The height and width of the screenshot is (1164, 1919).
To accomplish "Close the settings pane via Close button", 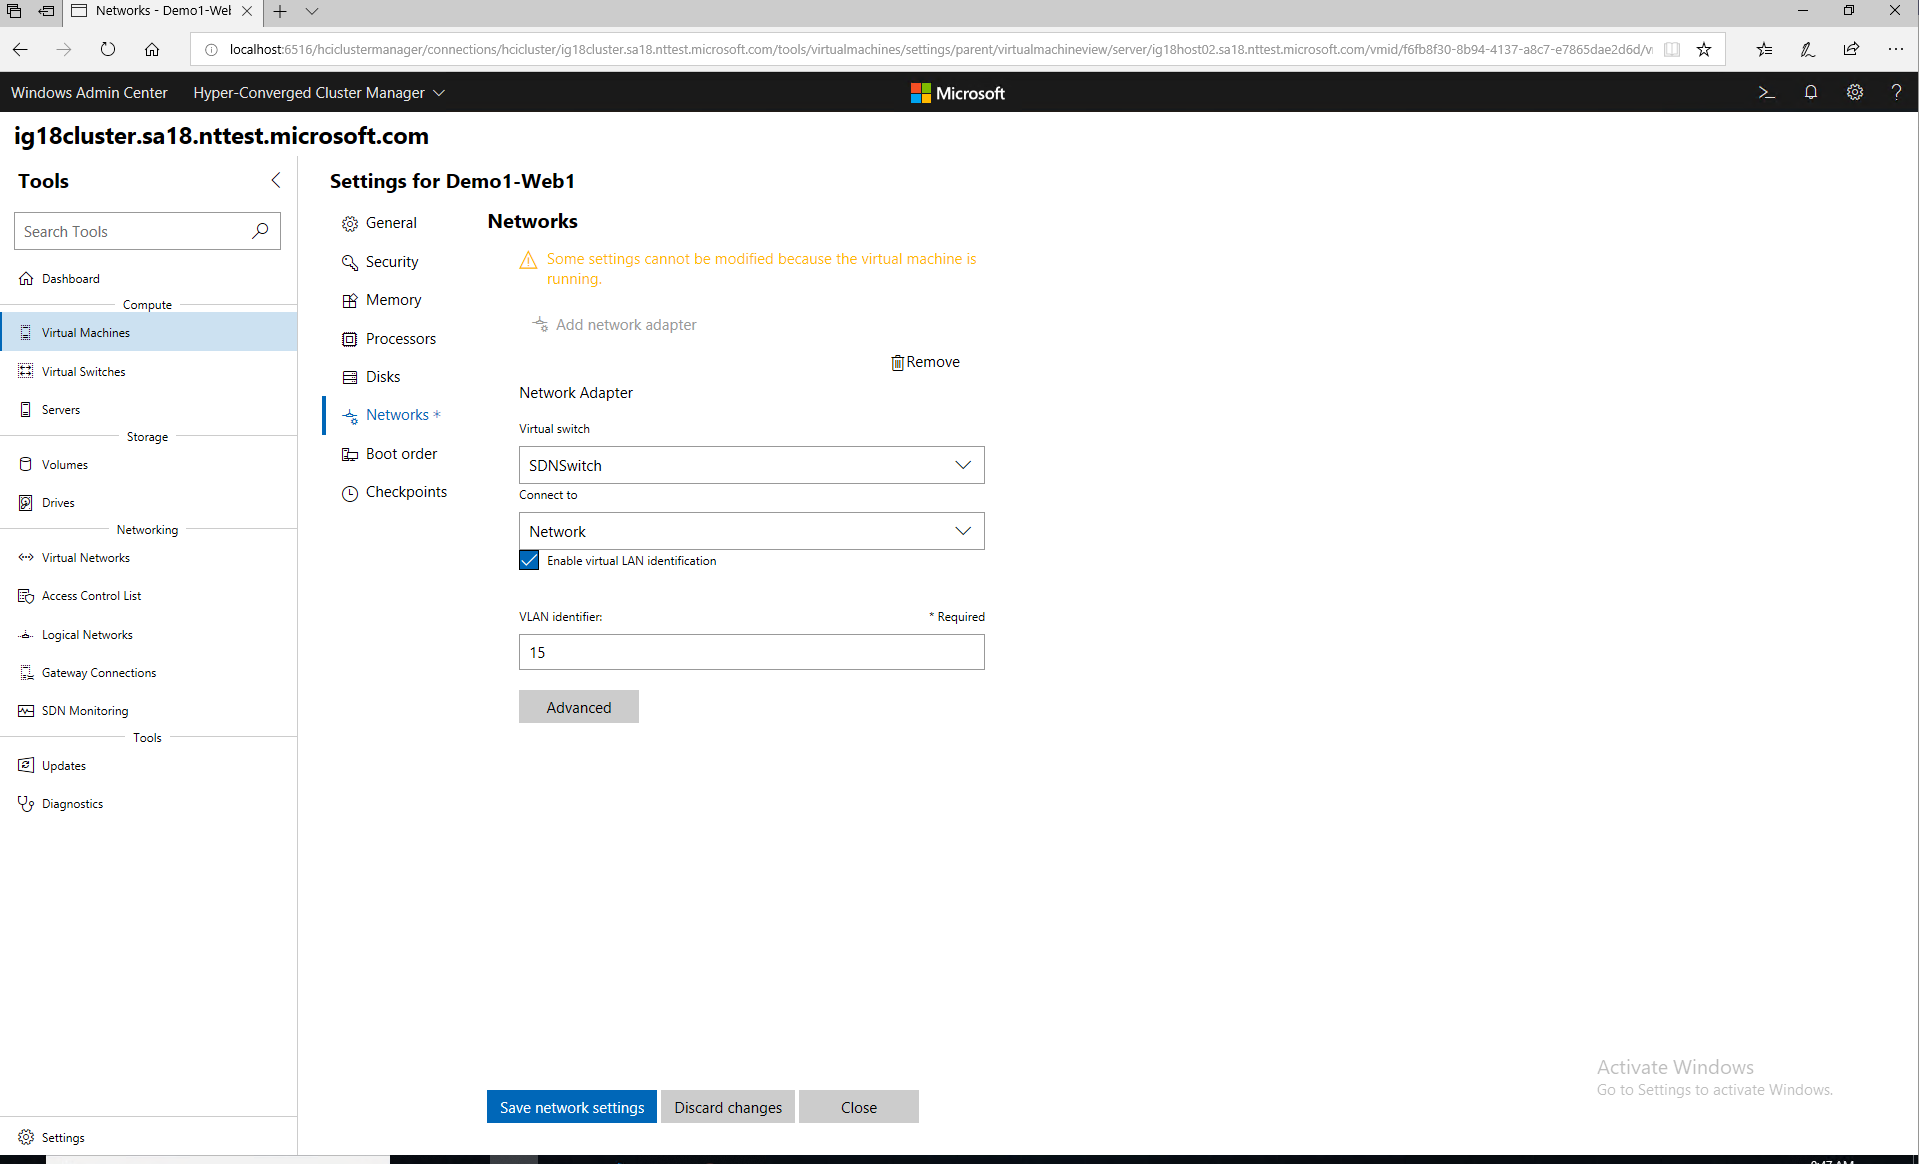I will (x=858, y=1107).
